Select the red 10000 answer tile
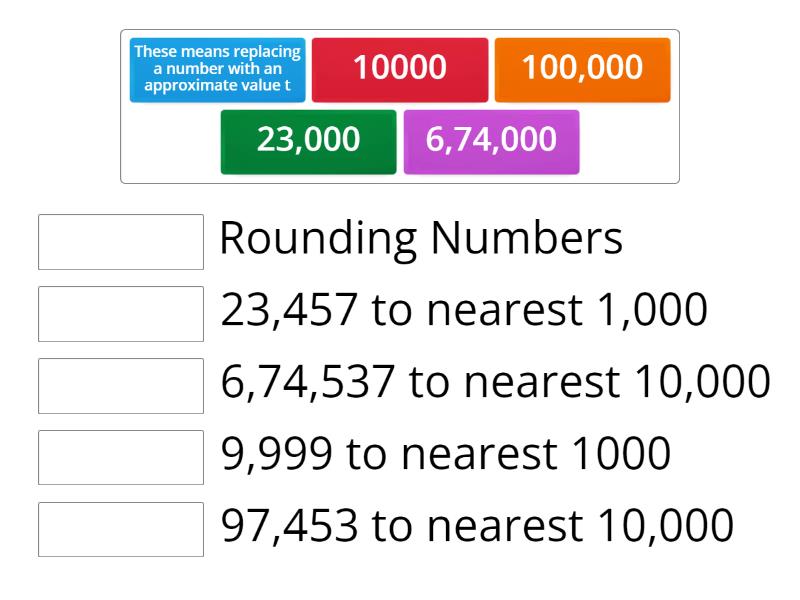This screenshot has height=600, width=800. pyautogui.click(x=400, y=68)
